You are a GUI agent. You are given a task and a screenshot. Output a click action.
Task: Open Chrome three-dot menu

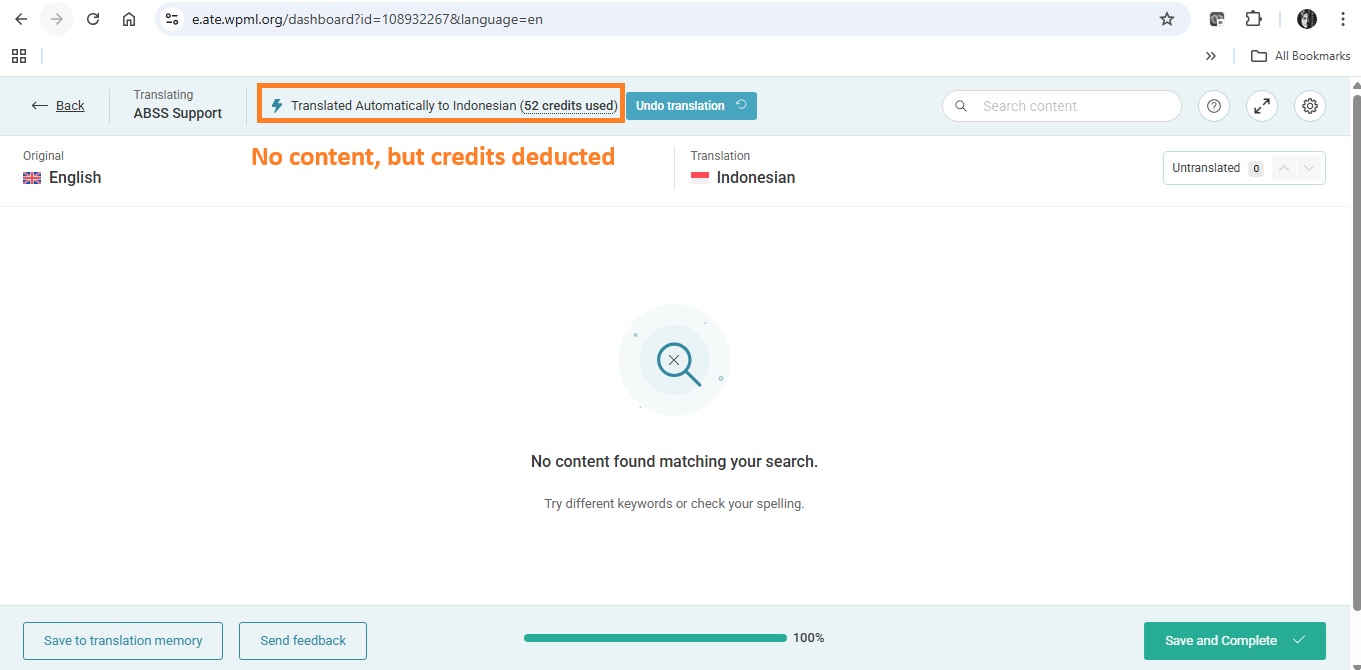click(x=1341, y=19)
